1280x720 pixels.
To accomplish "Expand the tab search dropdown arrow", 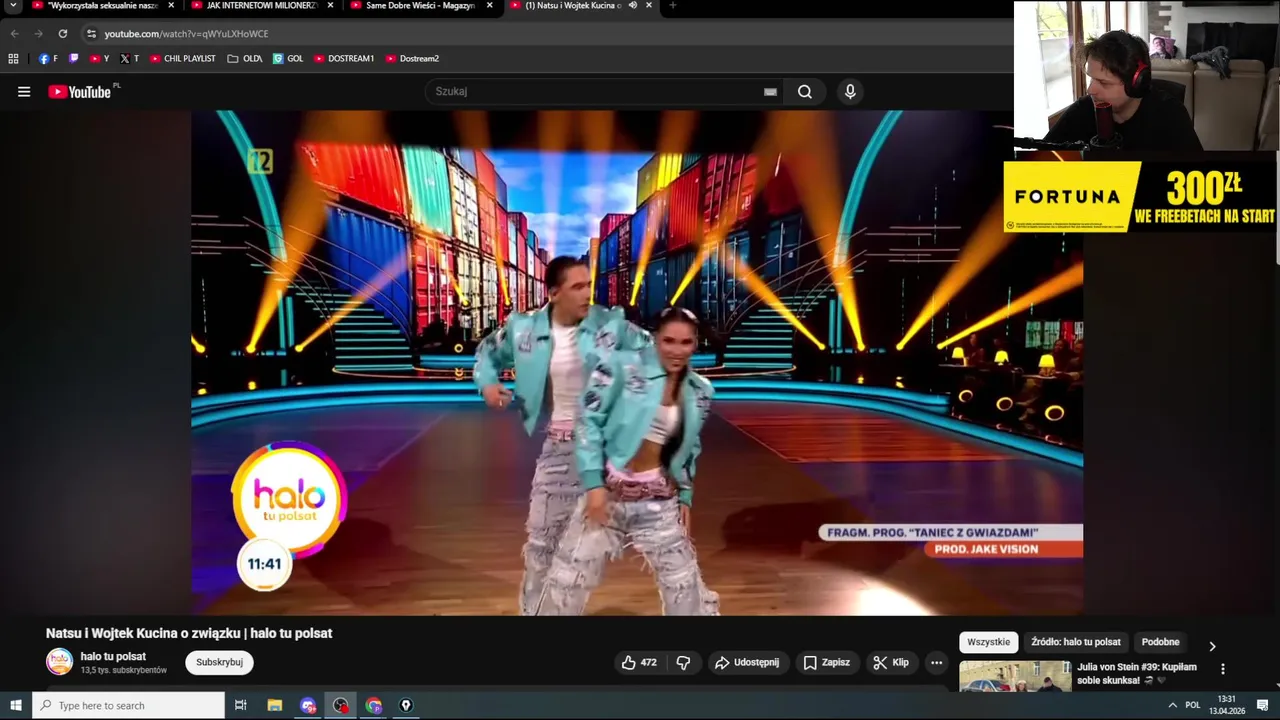I will [x=13, y=6].
